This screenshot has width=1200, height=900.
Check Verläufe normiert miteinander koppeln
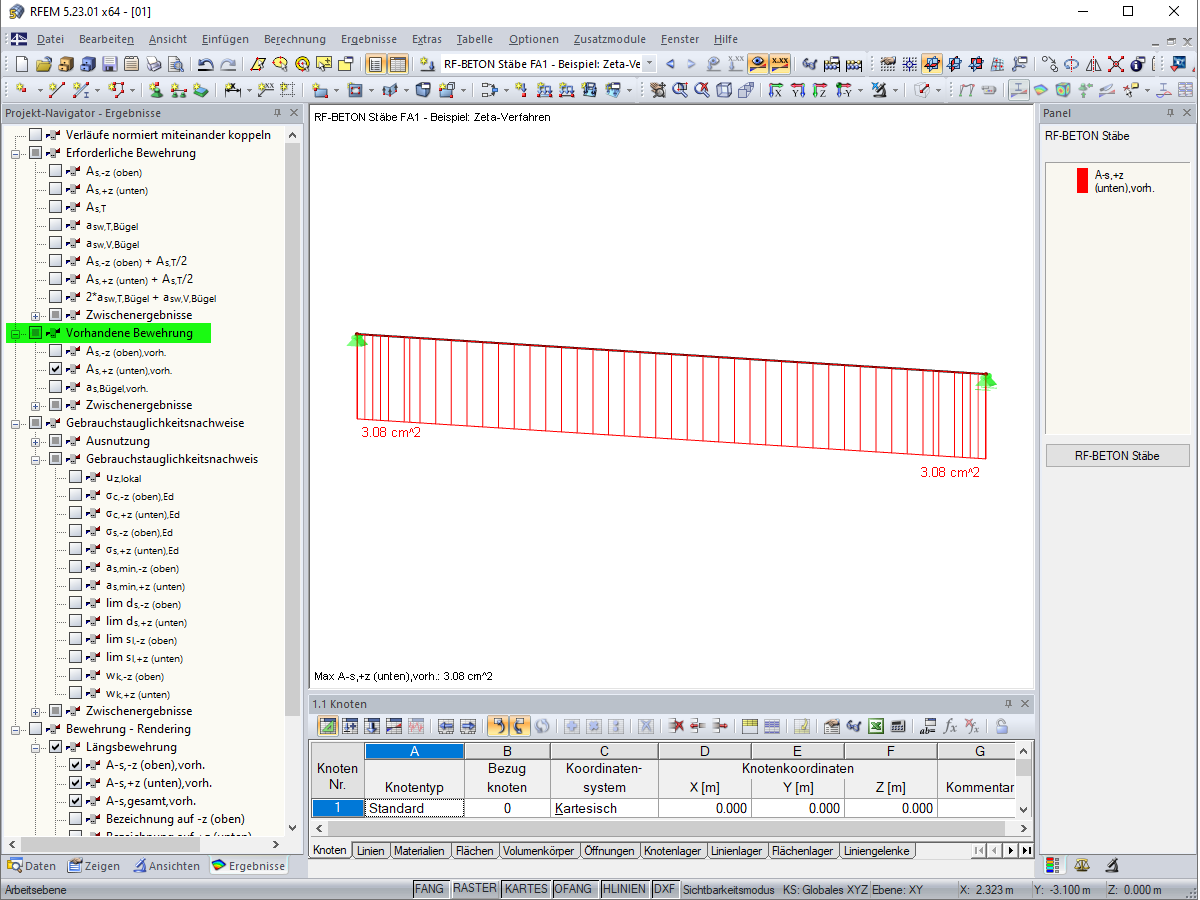36,135
